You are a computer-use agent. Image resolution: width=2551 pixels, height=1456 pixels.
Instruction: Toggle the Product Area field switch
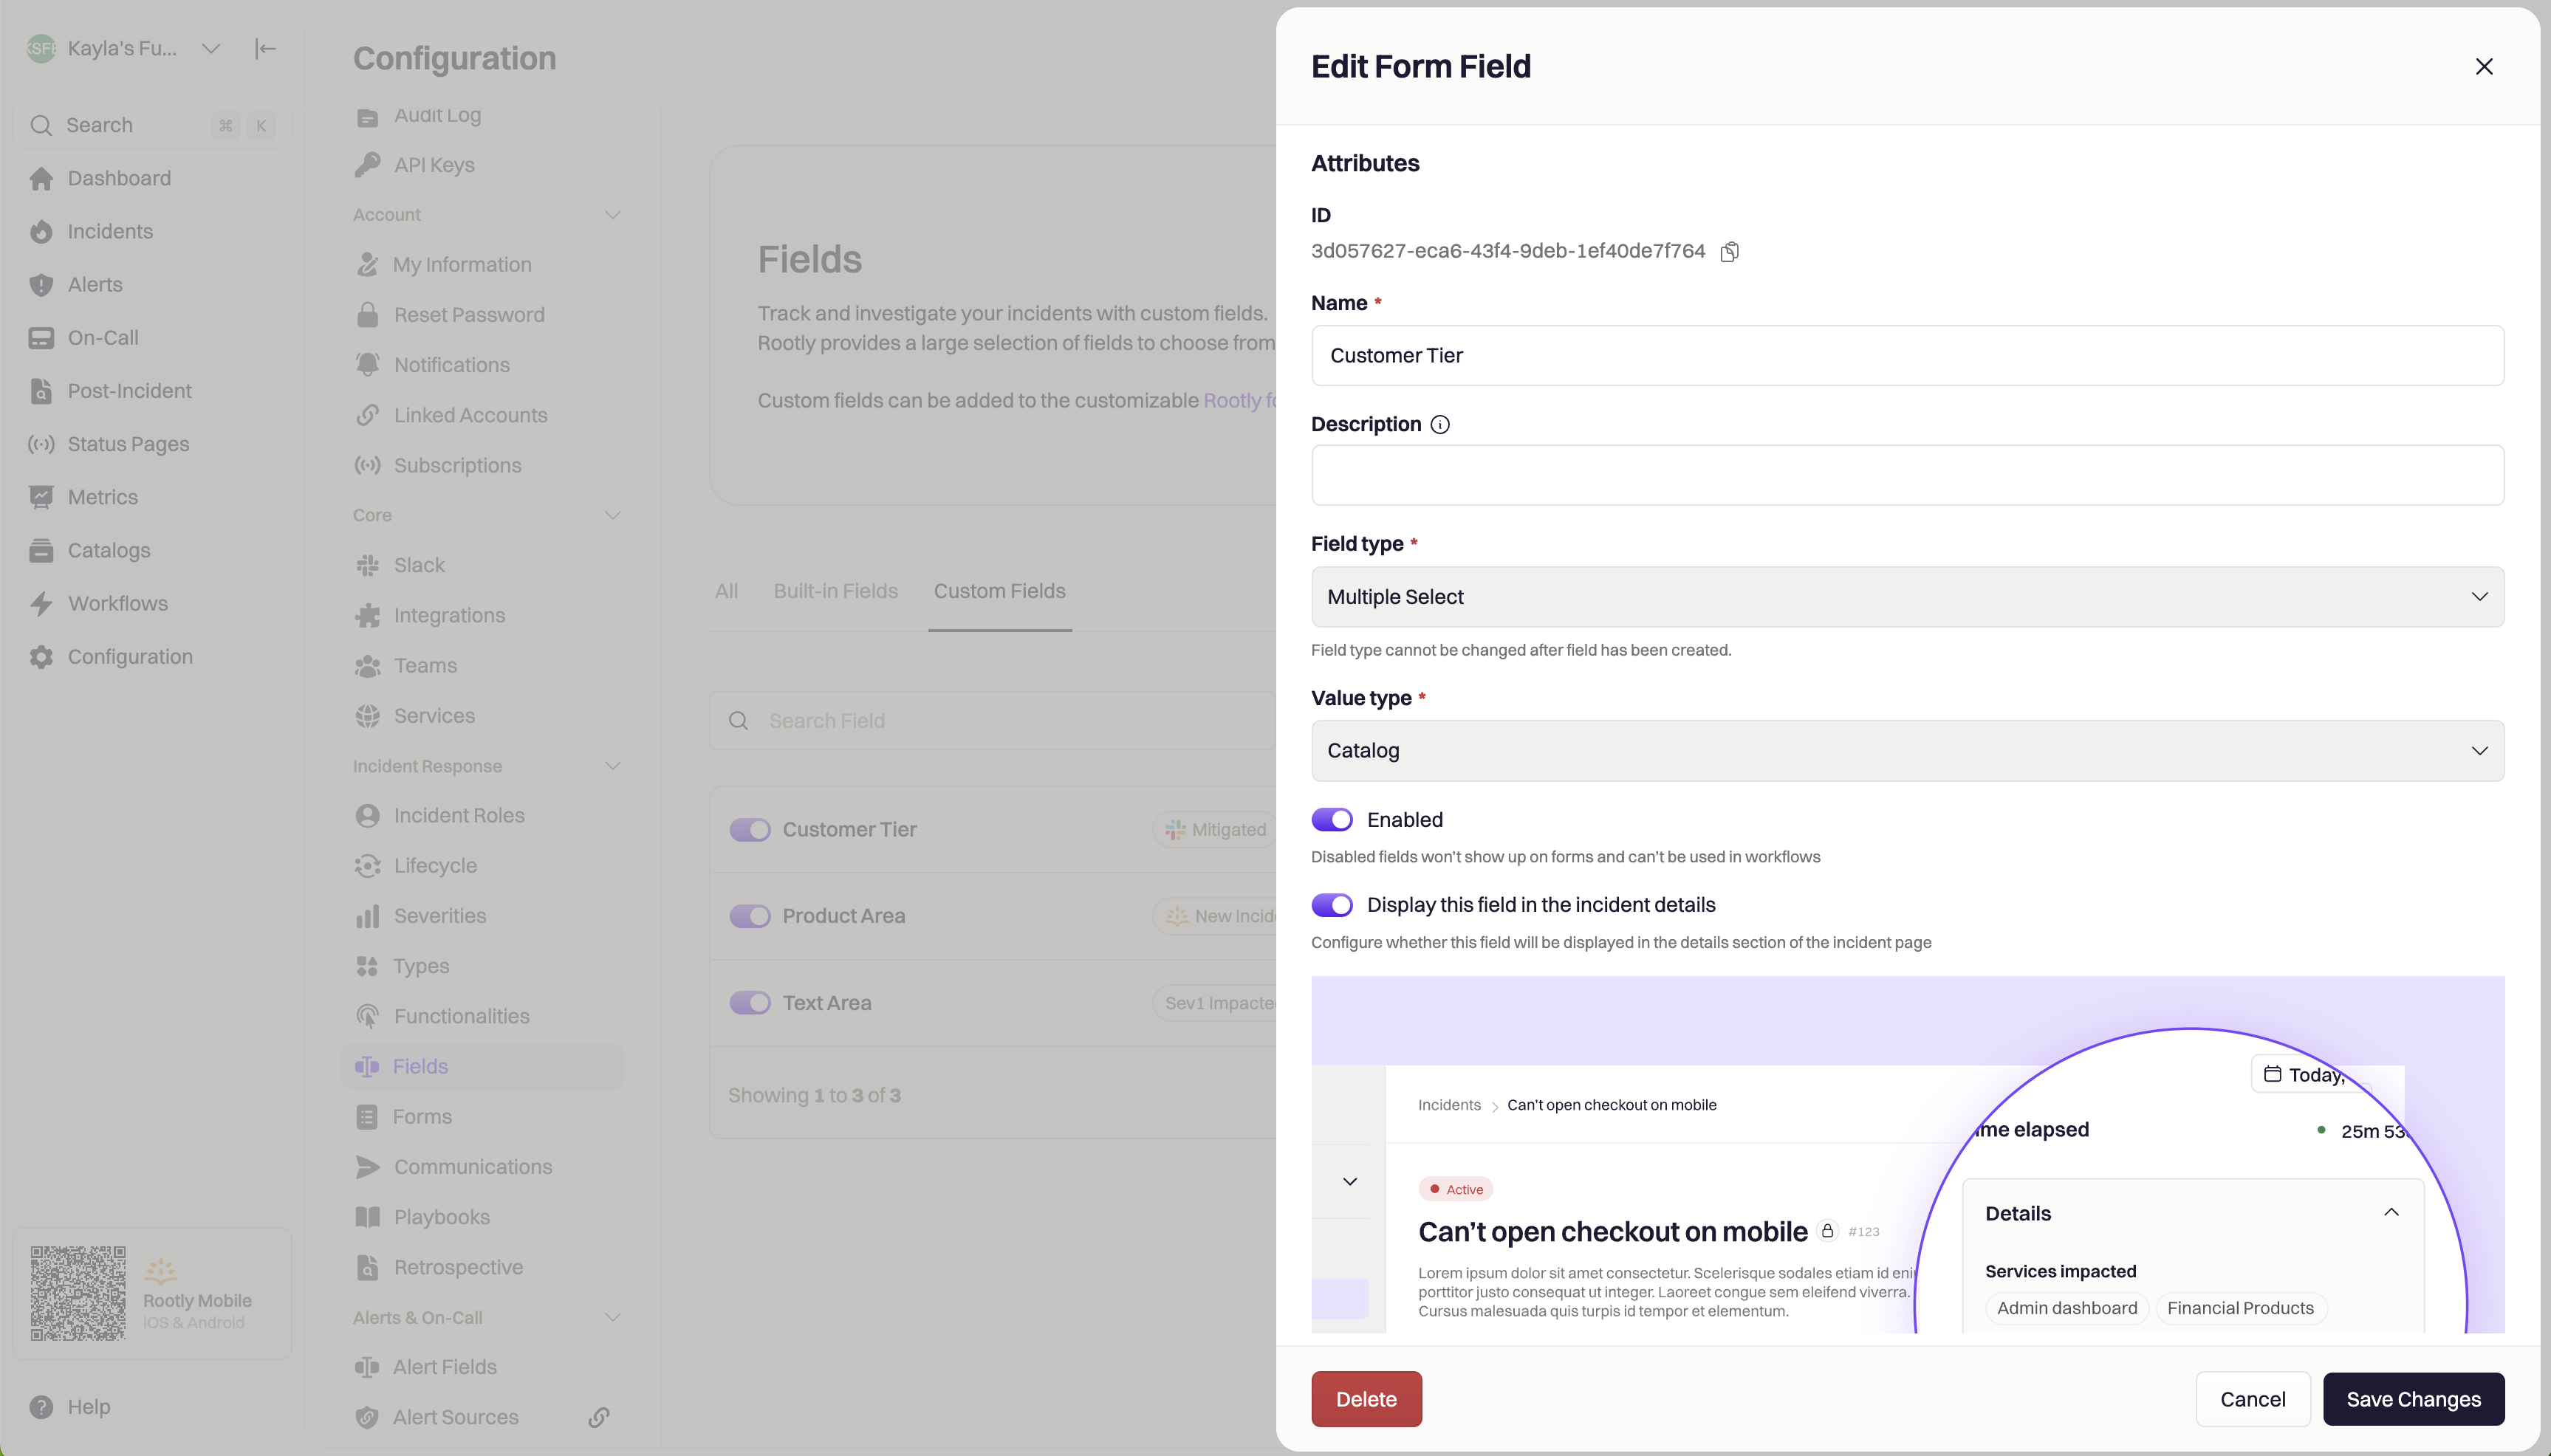(x=750, y=916)
